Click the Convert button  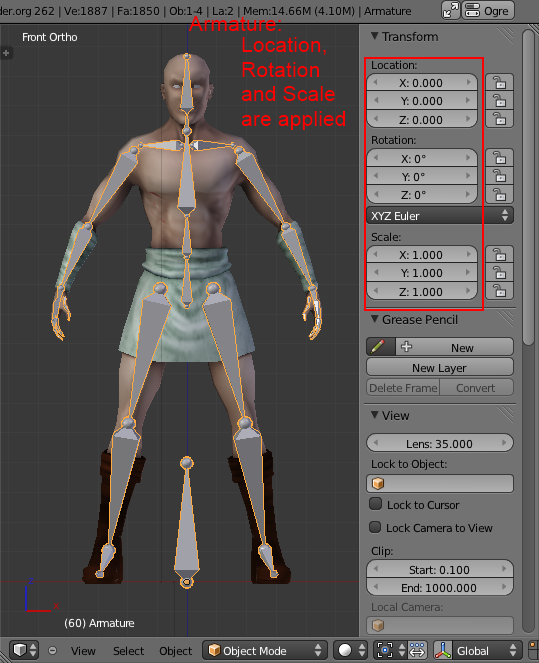point(476,388)
